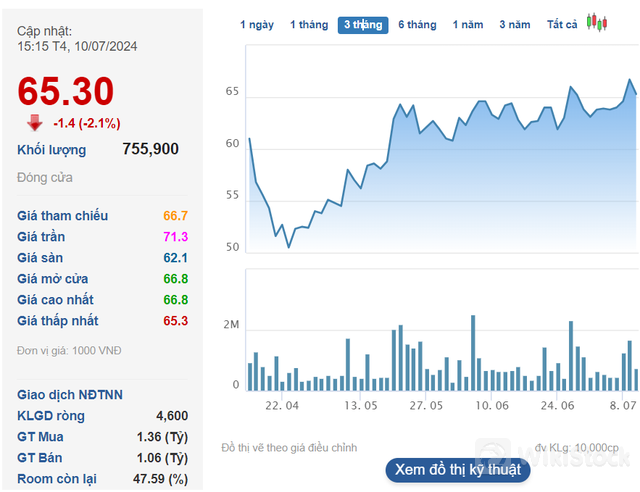
Task: Choose the active 3 tháng tab
Action: coord(363,25)
